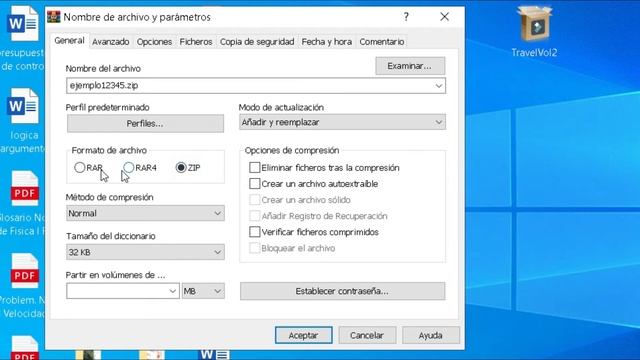Image resolution: width=640 pixels, height=360 pixels.
Task: Expand the volume size combo box
Action: click(x=173, y=291)
